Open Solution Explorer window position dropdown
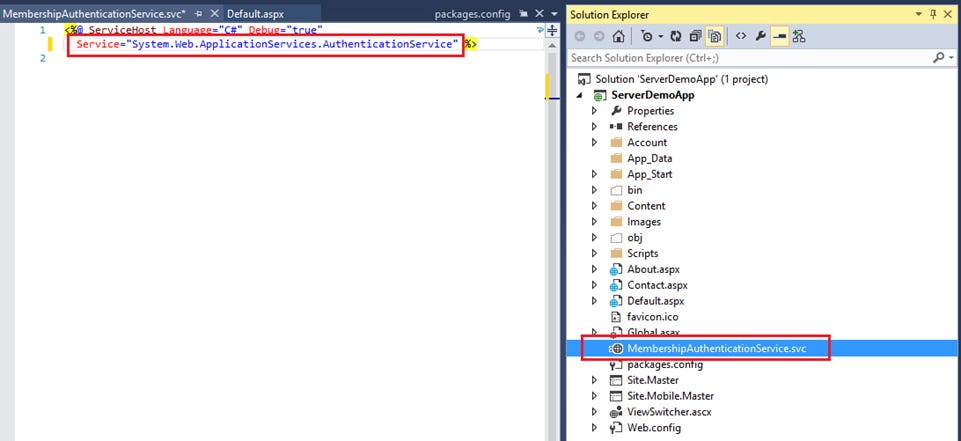961x441 pixels. point(919,14)
